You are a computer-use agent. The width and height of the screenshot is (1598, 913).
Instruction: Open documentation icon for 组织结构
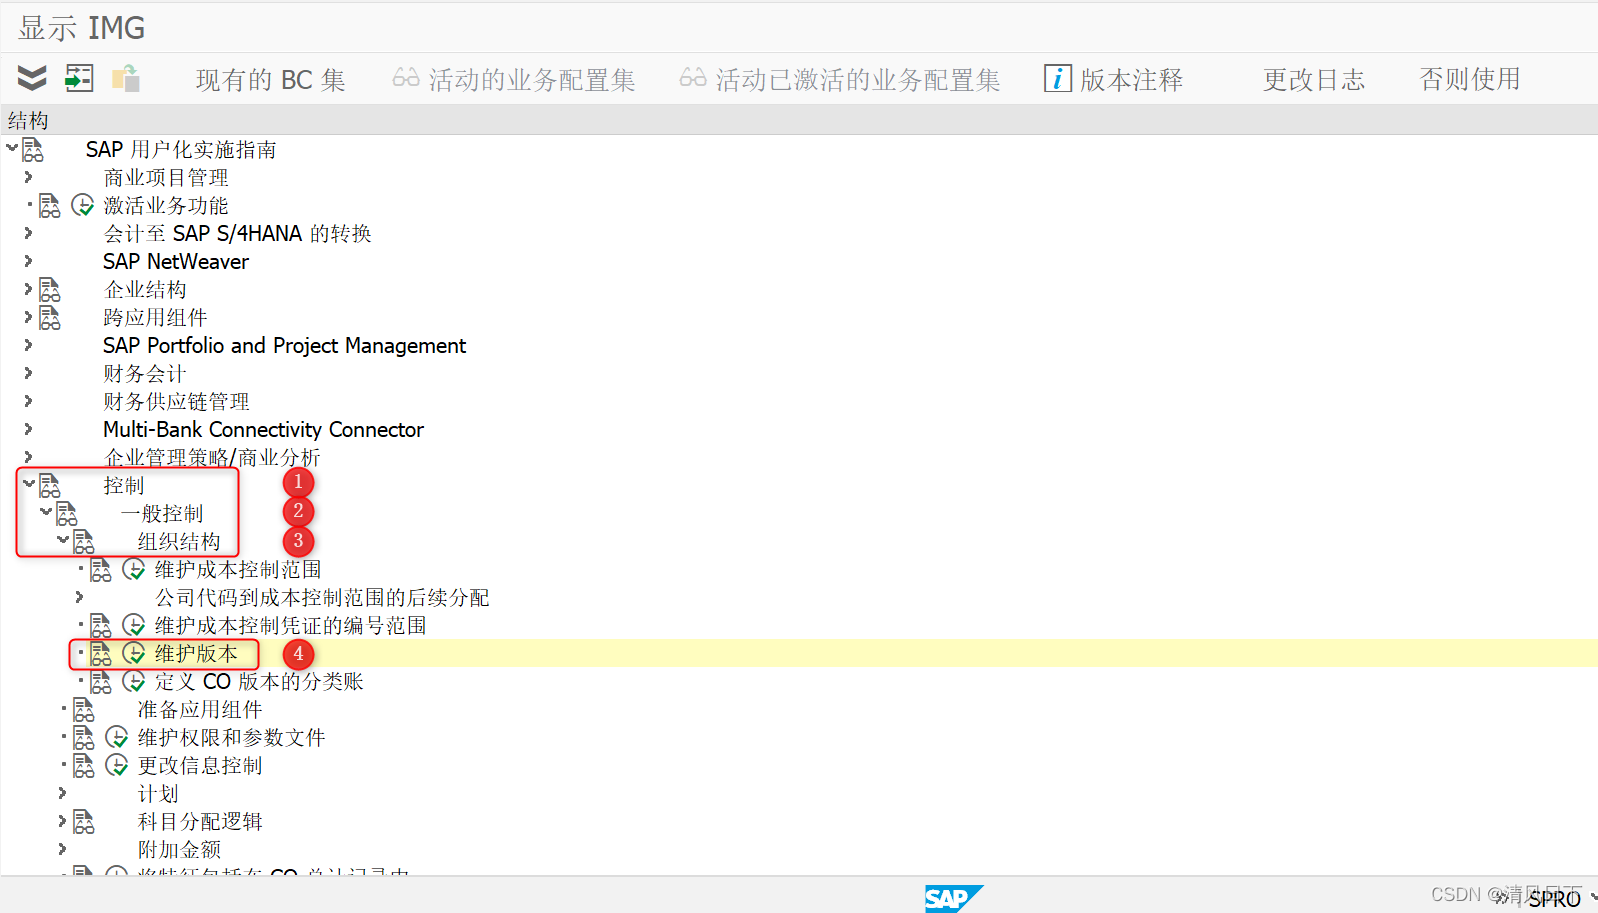click(x=84, y=542)
